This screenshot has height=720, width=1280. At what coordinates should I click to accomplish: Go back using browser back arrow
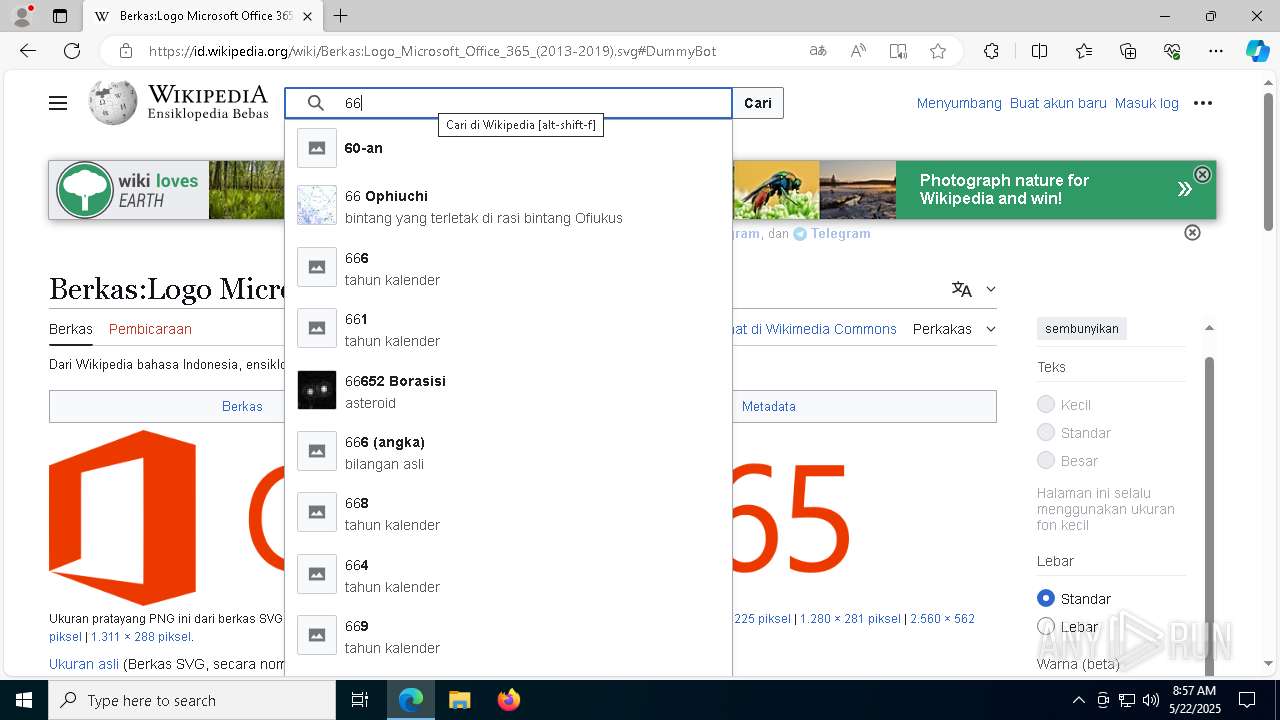(x=28, y=51)
